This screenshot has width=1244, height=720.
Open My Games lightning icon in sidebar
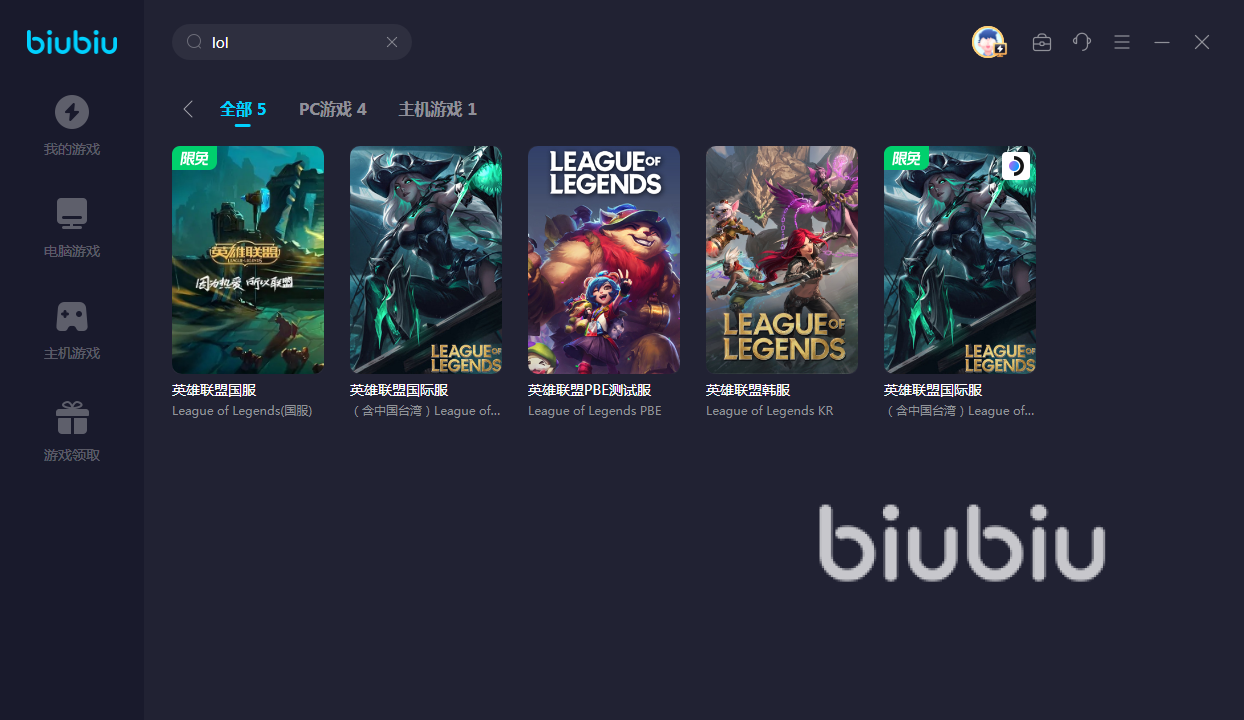click(72, 112)
